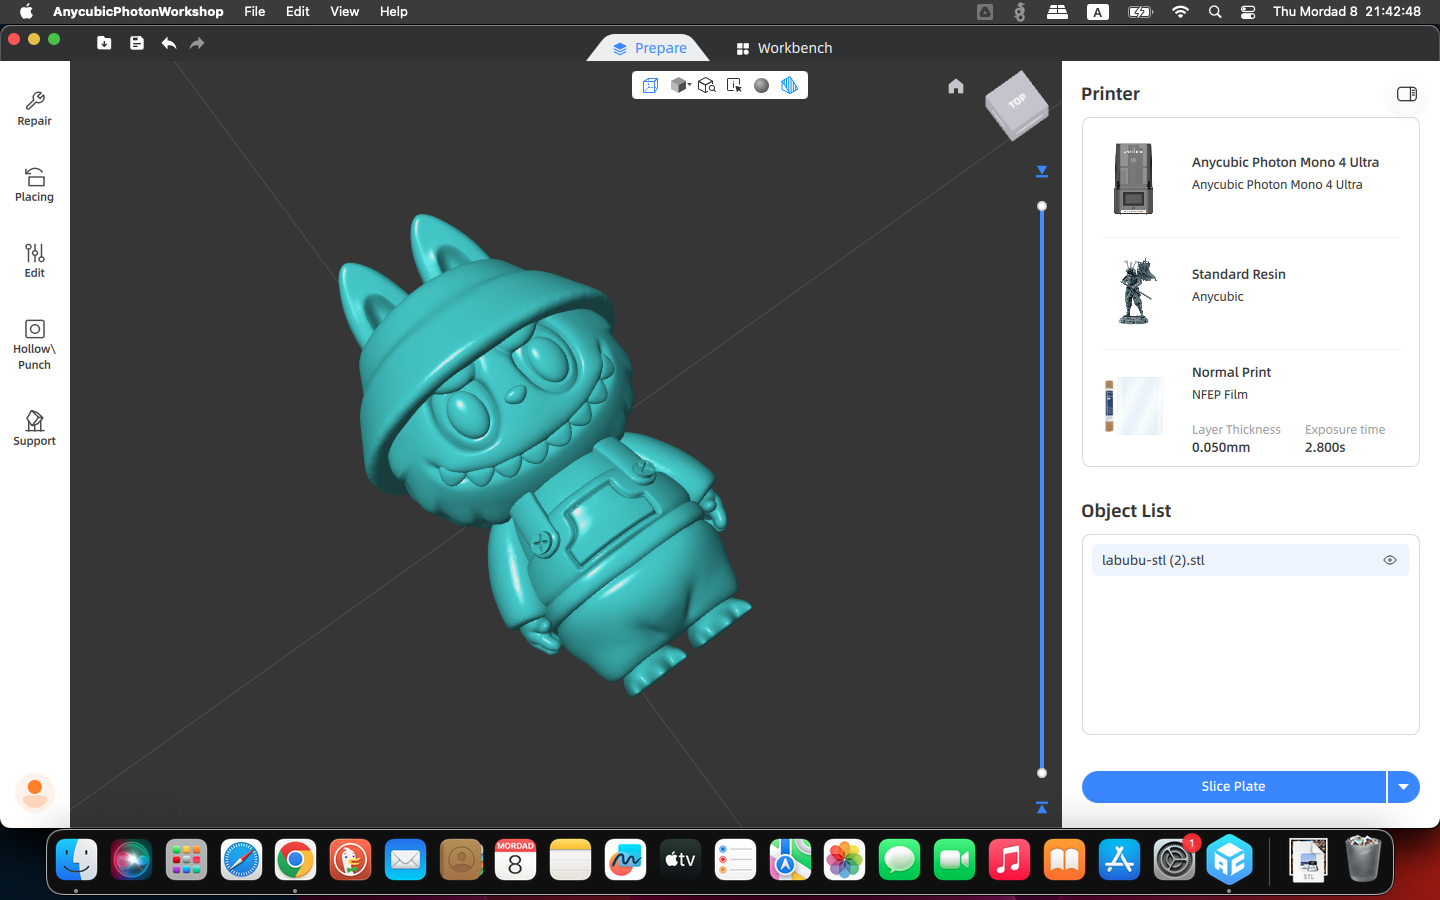
Task: Click the gray sphere shading icon
Action: (x=762, y=86)
